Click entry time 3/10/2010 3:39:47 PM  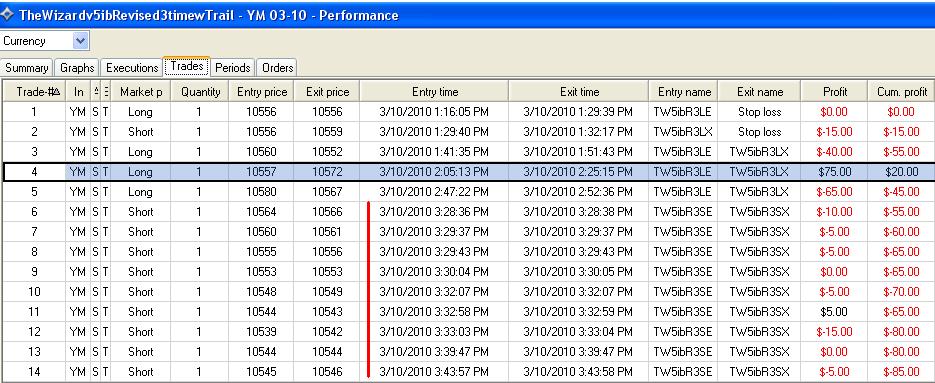[x=434, y=351]
